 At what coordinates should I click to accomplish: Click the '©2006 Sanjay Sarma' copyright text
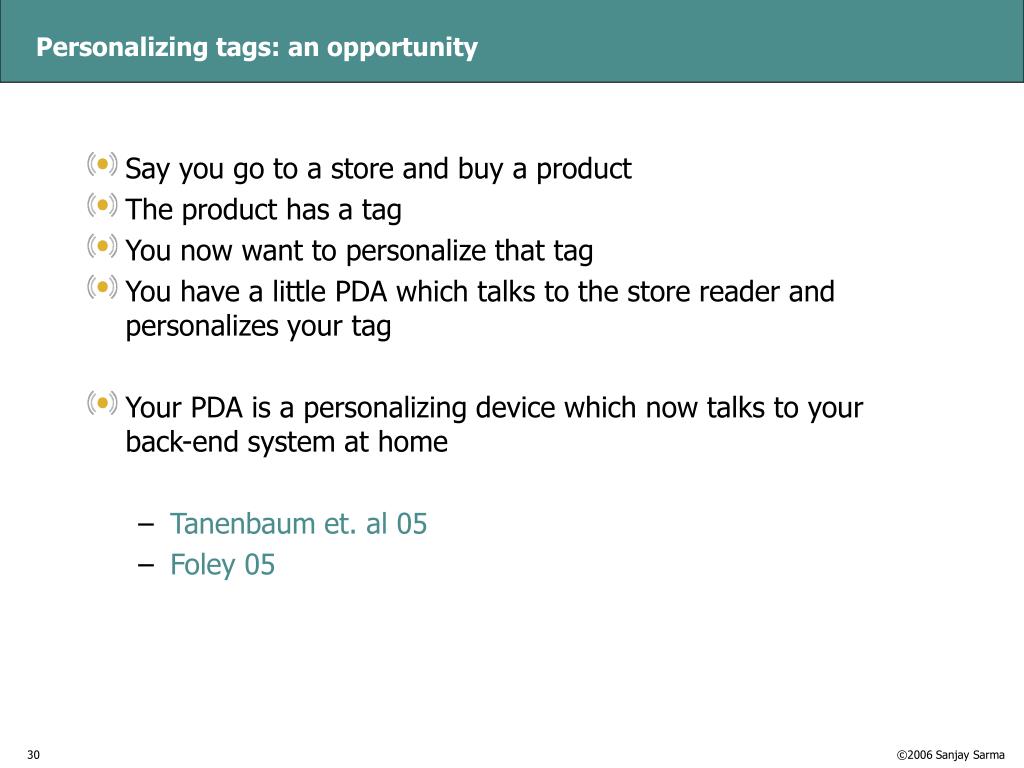point(950,755)
